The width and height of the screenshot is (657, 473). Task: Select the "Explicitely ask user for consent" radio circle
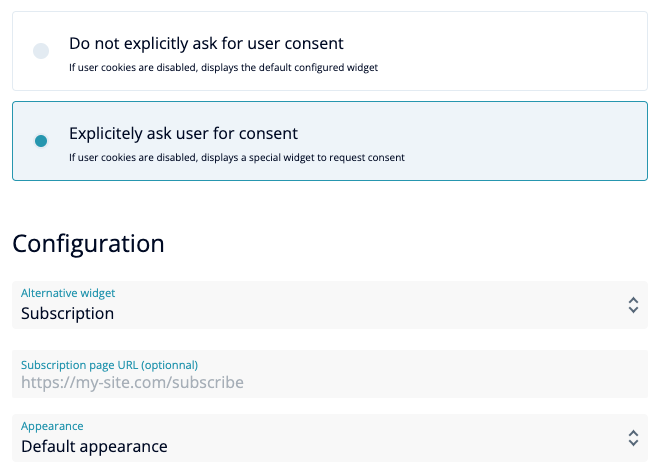pos(41,141)
